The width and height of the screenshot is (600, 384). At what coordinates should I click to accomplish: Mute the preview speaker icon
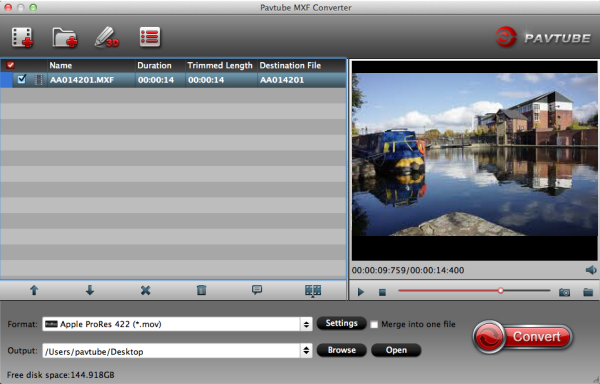(591, 270)
